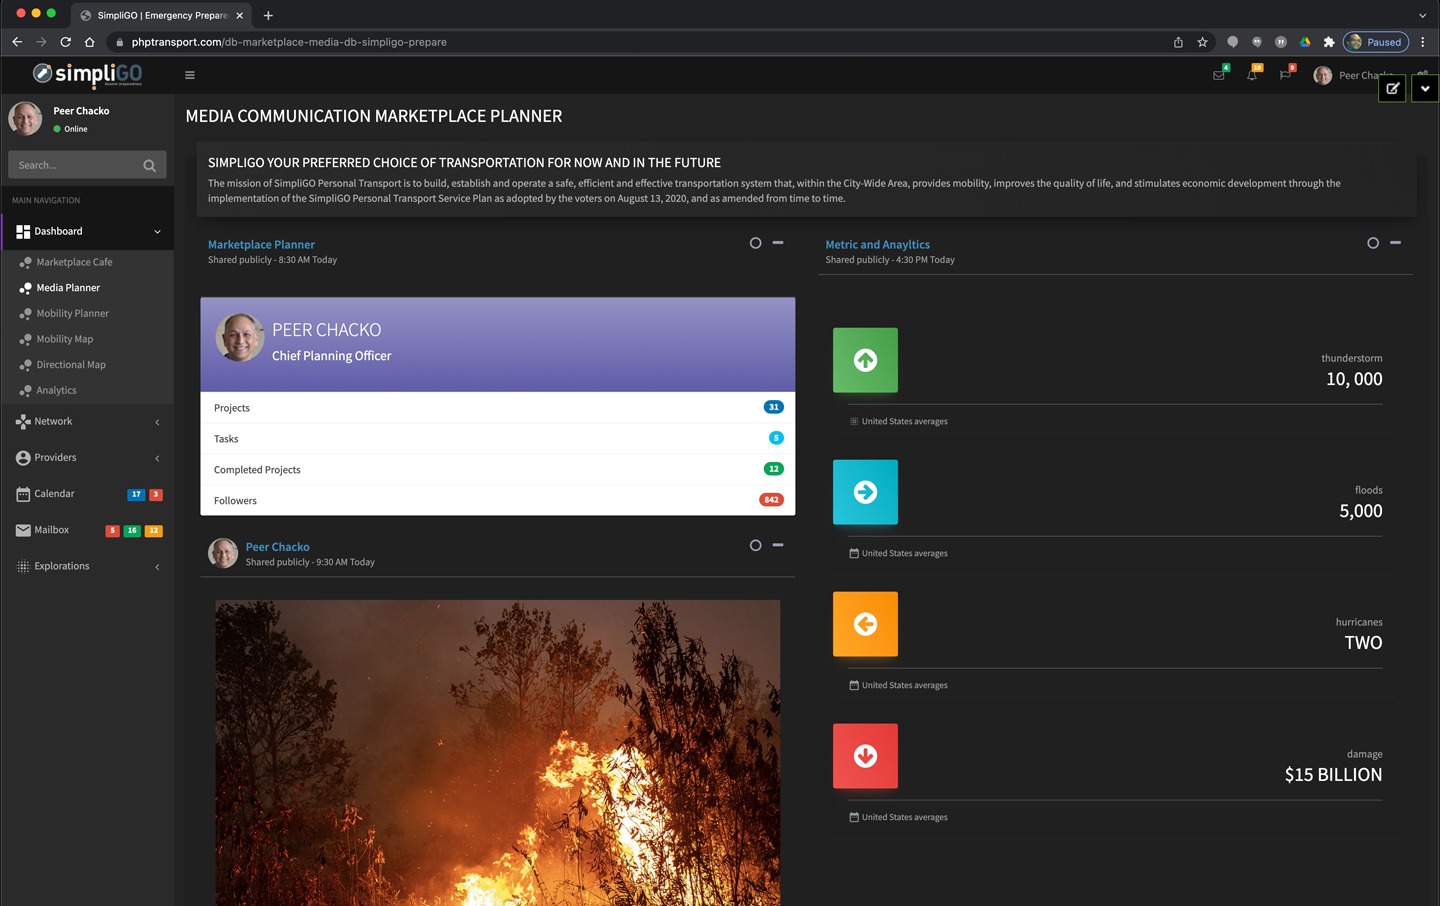Click the green up-arrow thunderstorm tile
1440x906 pixels.
point(865,360)
